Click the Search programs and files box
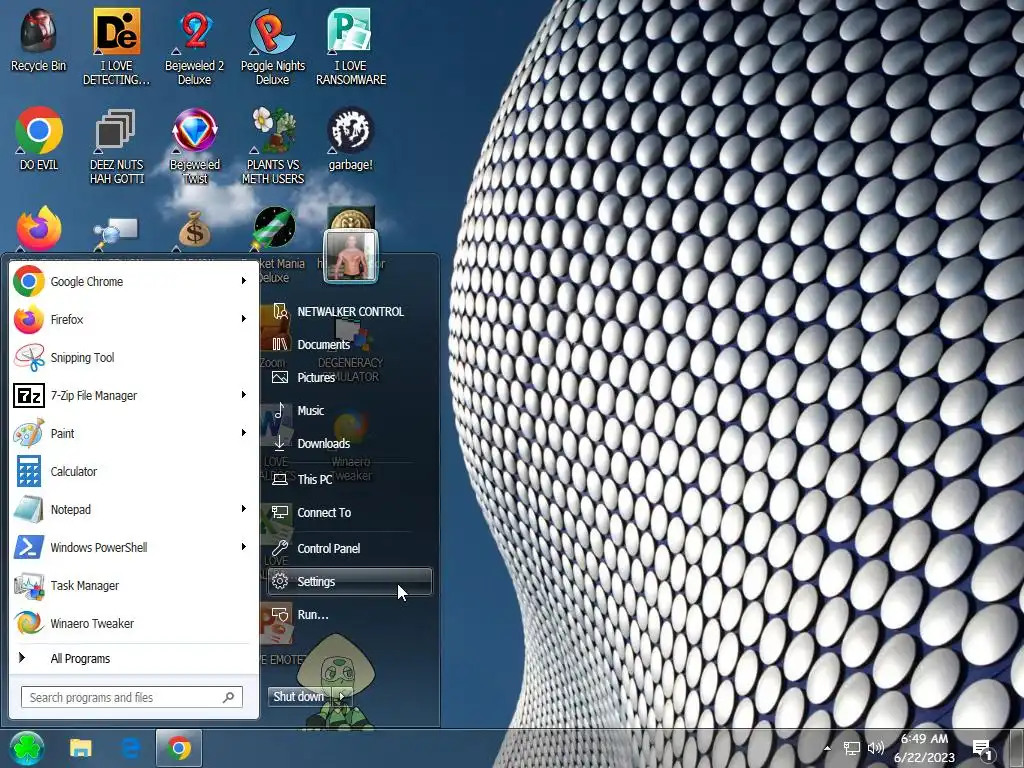 point(132,697)
